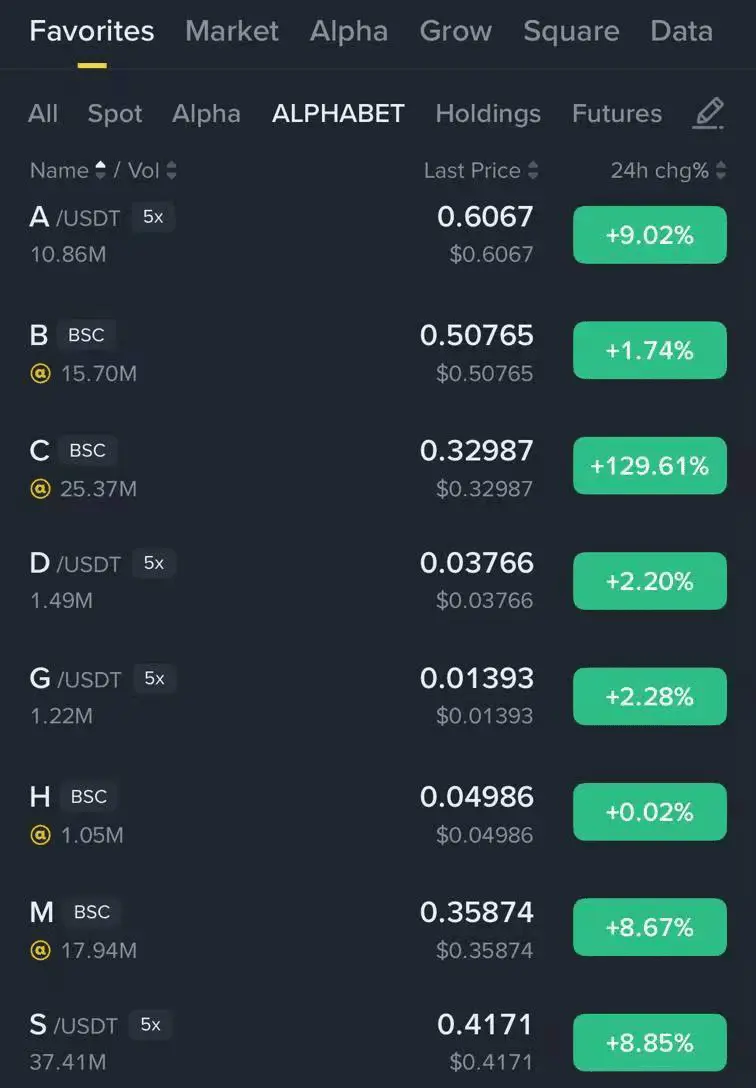Open the D/USDT trading pair row
Viewport: 756px width, 1088px height.
pos(378,581)
